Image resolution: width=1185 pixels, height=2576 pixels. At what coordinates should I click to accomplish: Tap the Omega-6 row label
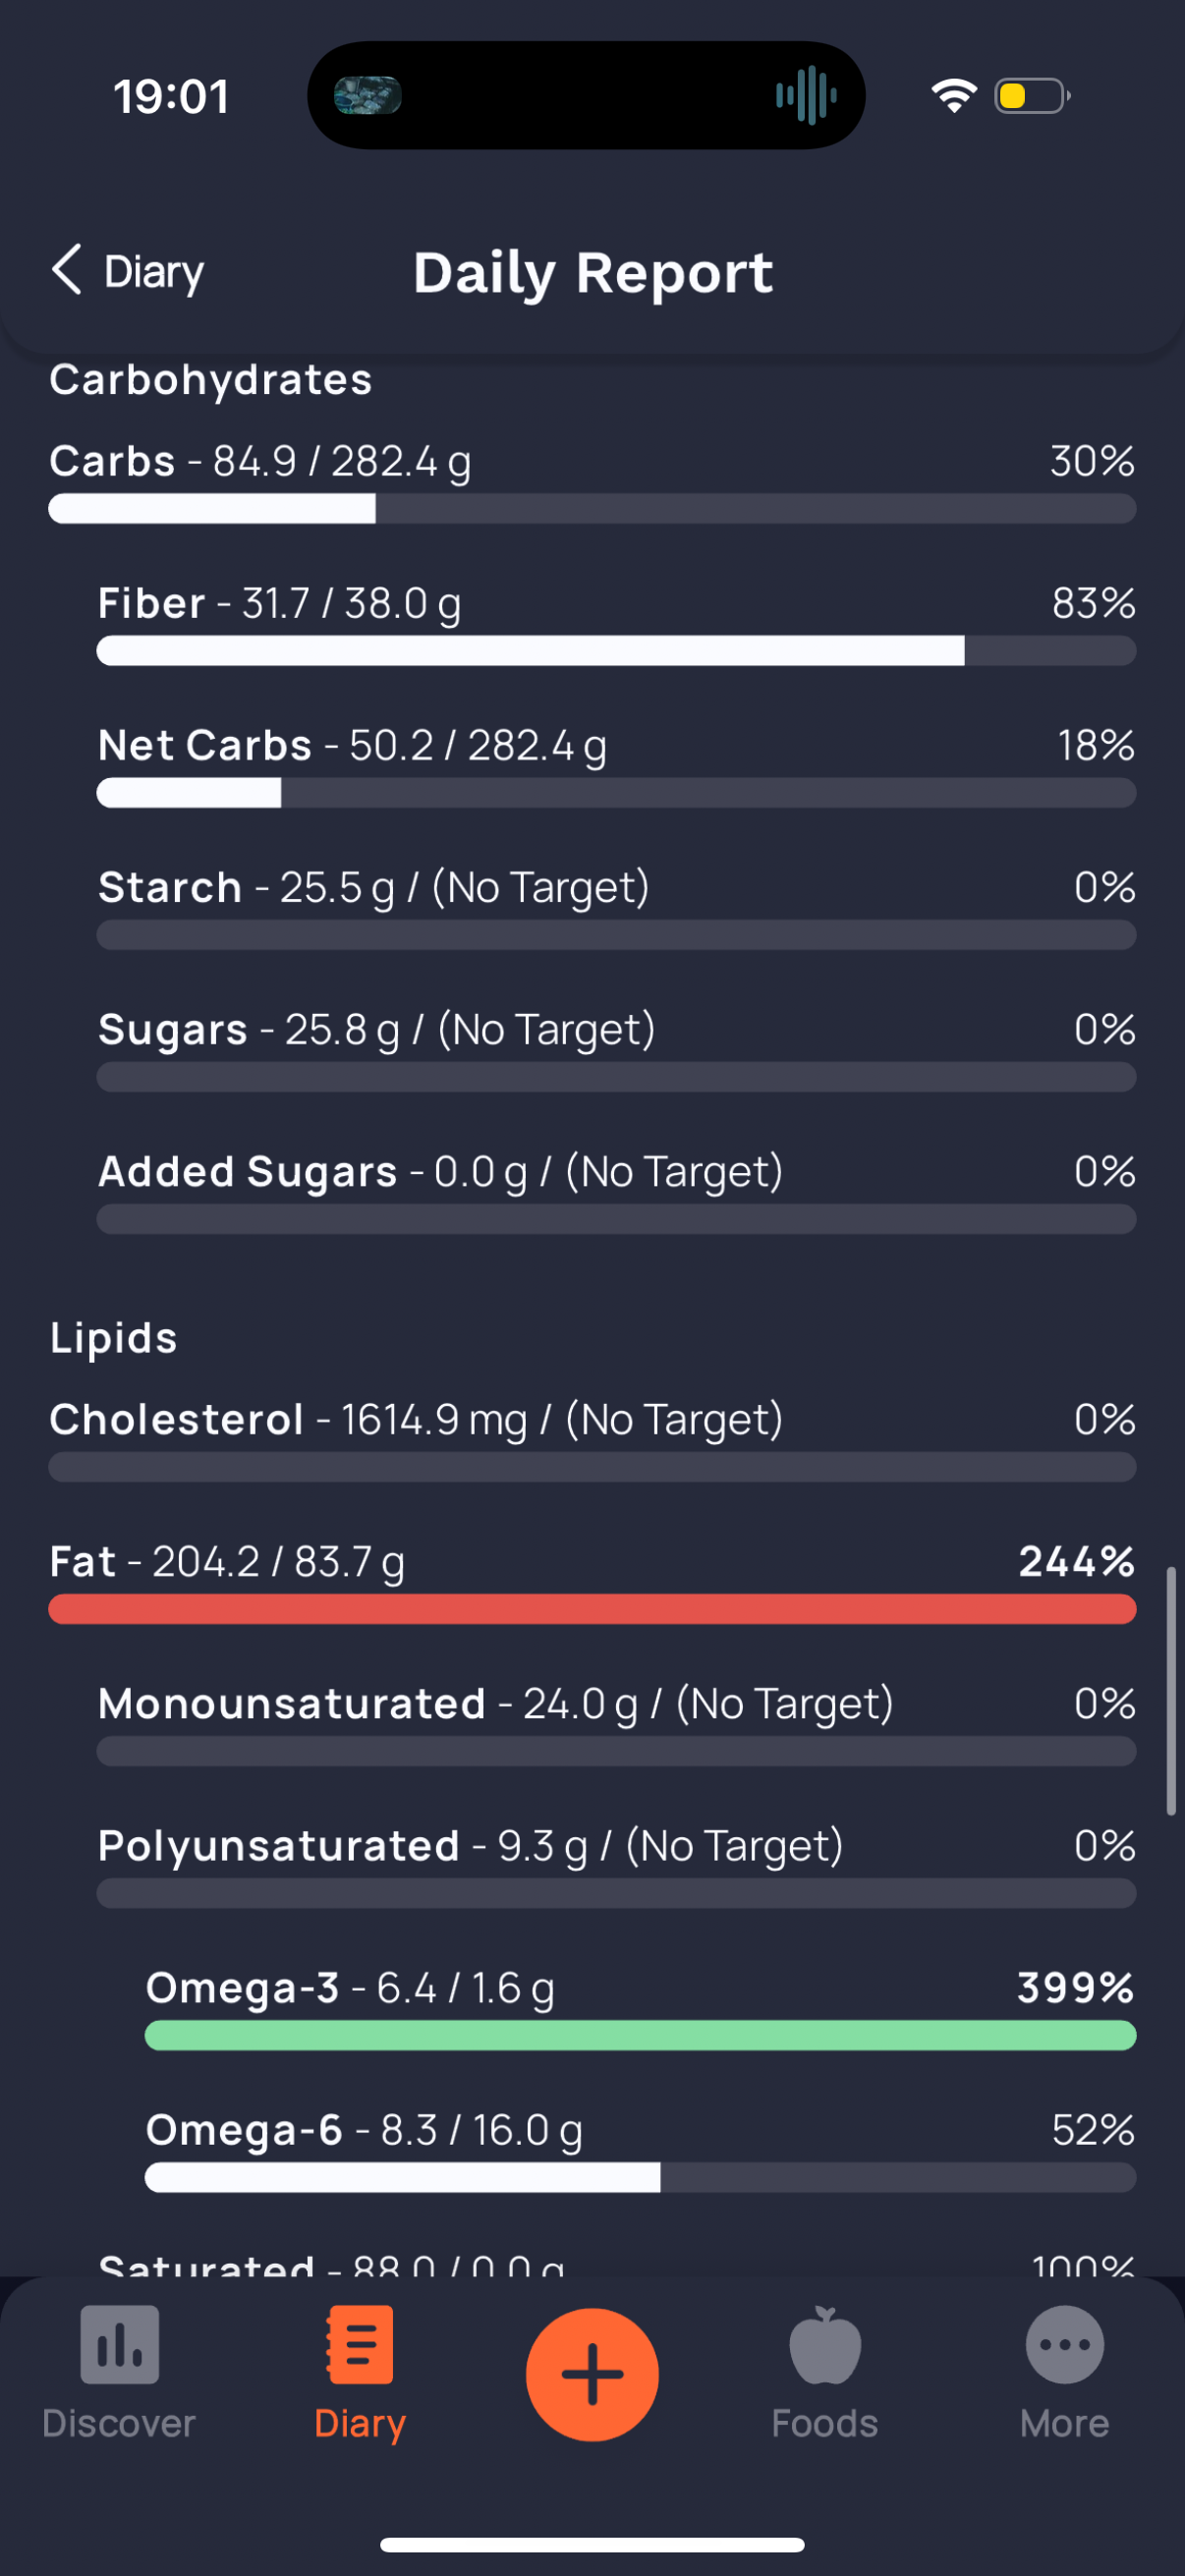(244, 2130)
